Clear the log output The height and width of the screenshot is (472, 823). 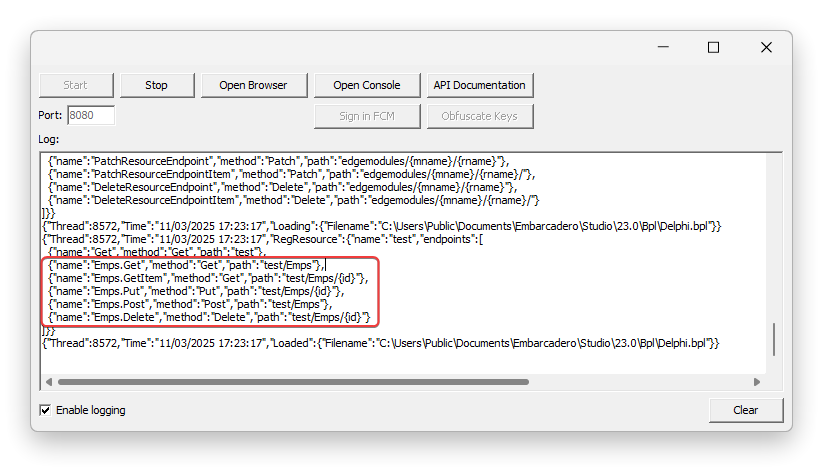point(746,410)
